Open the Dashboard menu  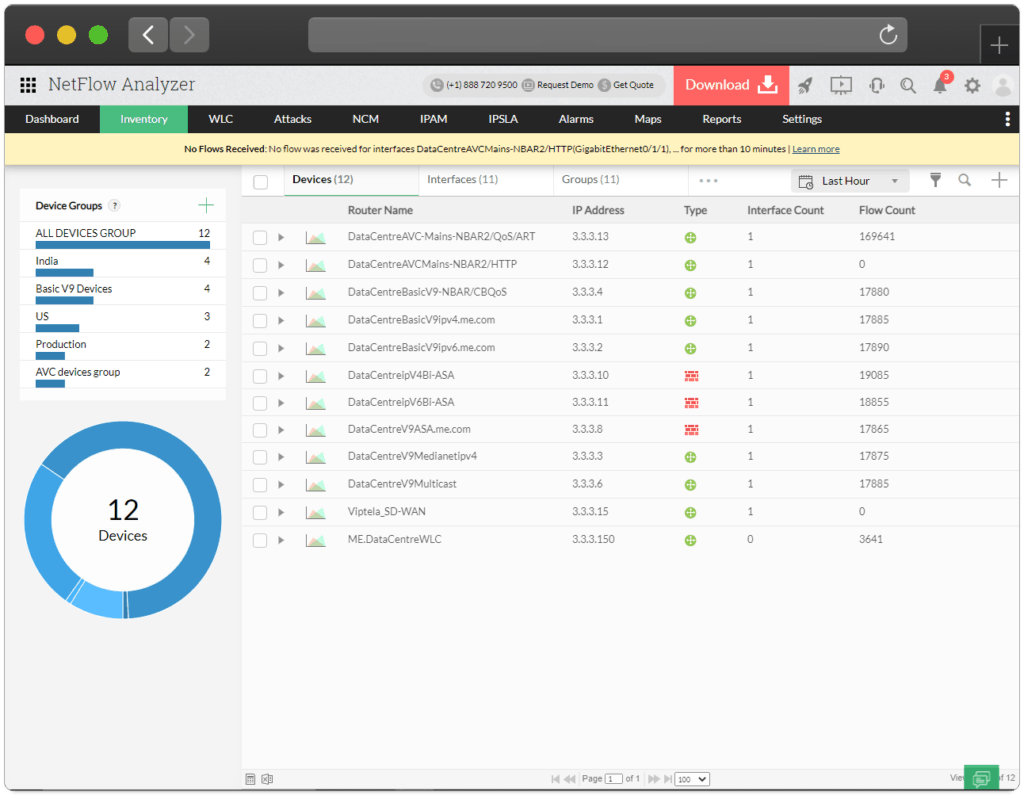pyautogui.click(x=52, y=119)
